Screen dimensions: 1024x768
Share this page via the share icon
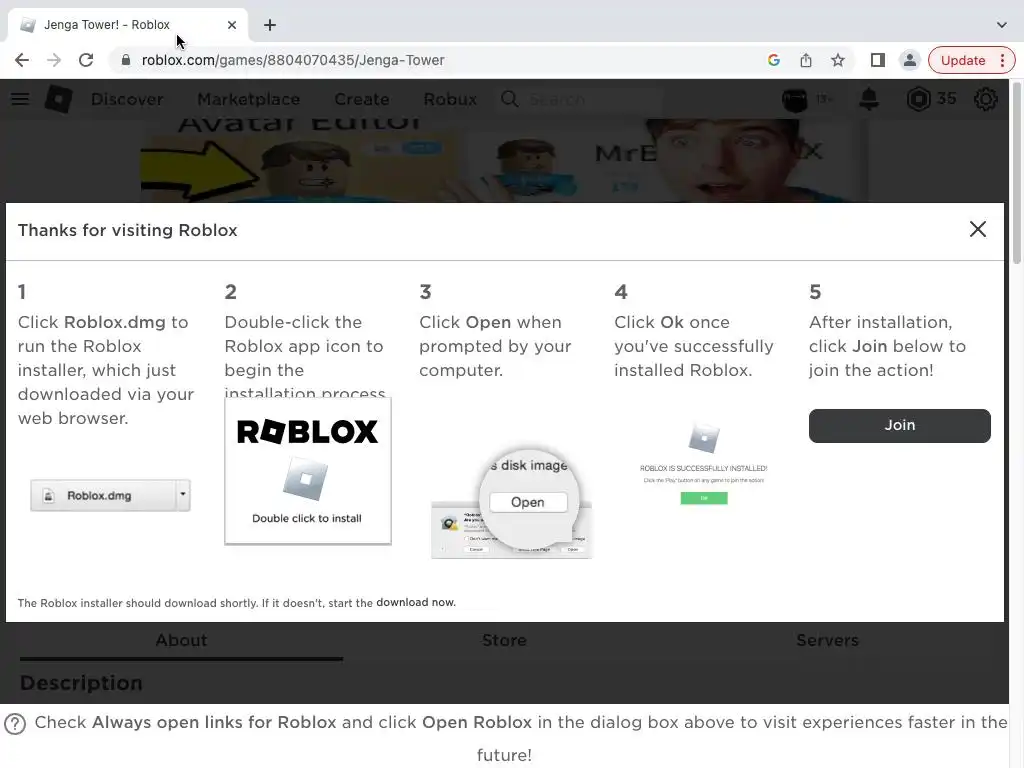[x=806, y=60]
